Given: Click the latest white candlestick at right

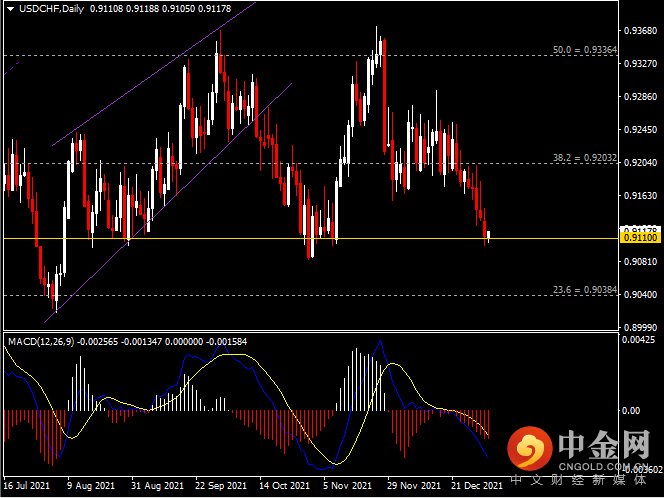Looking at the screenshot, I should (489, 236).
